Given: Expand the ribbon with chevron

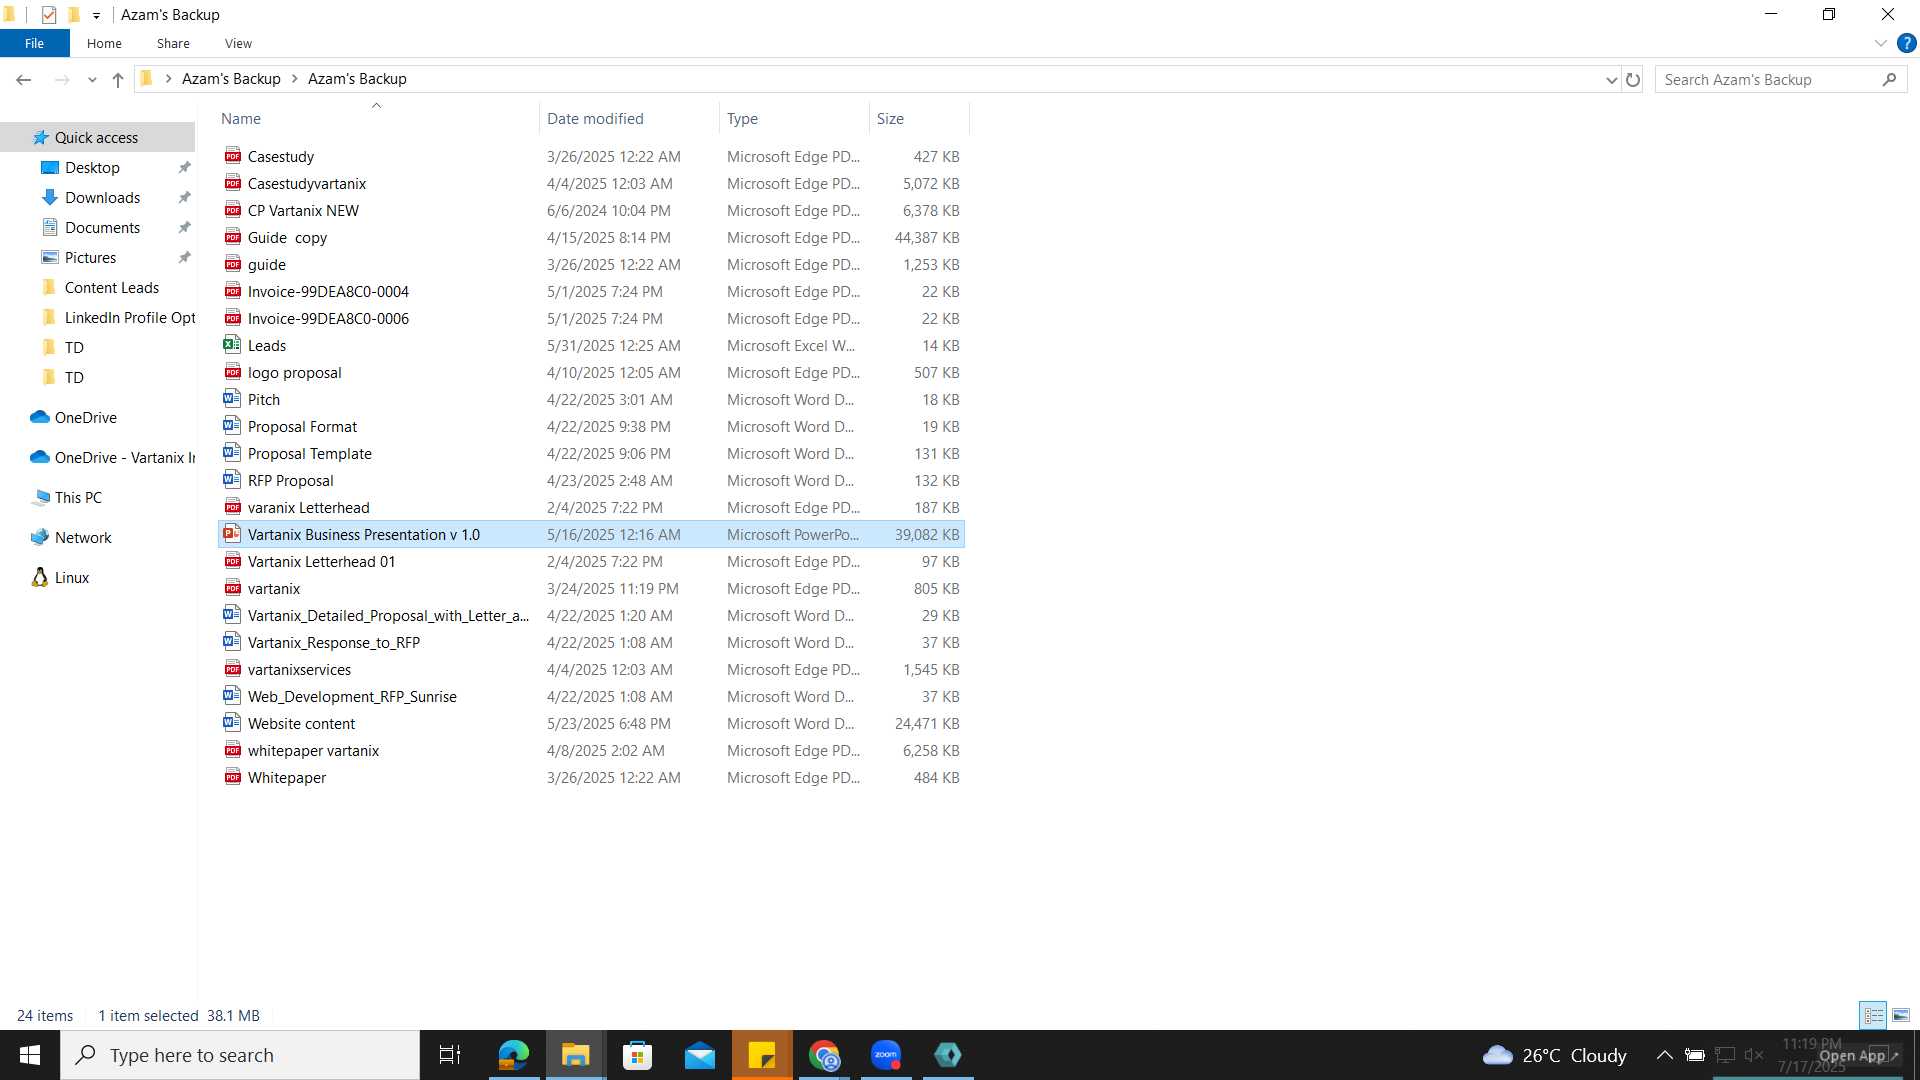Looking at the screenshot, I should click(1880, 44).
